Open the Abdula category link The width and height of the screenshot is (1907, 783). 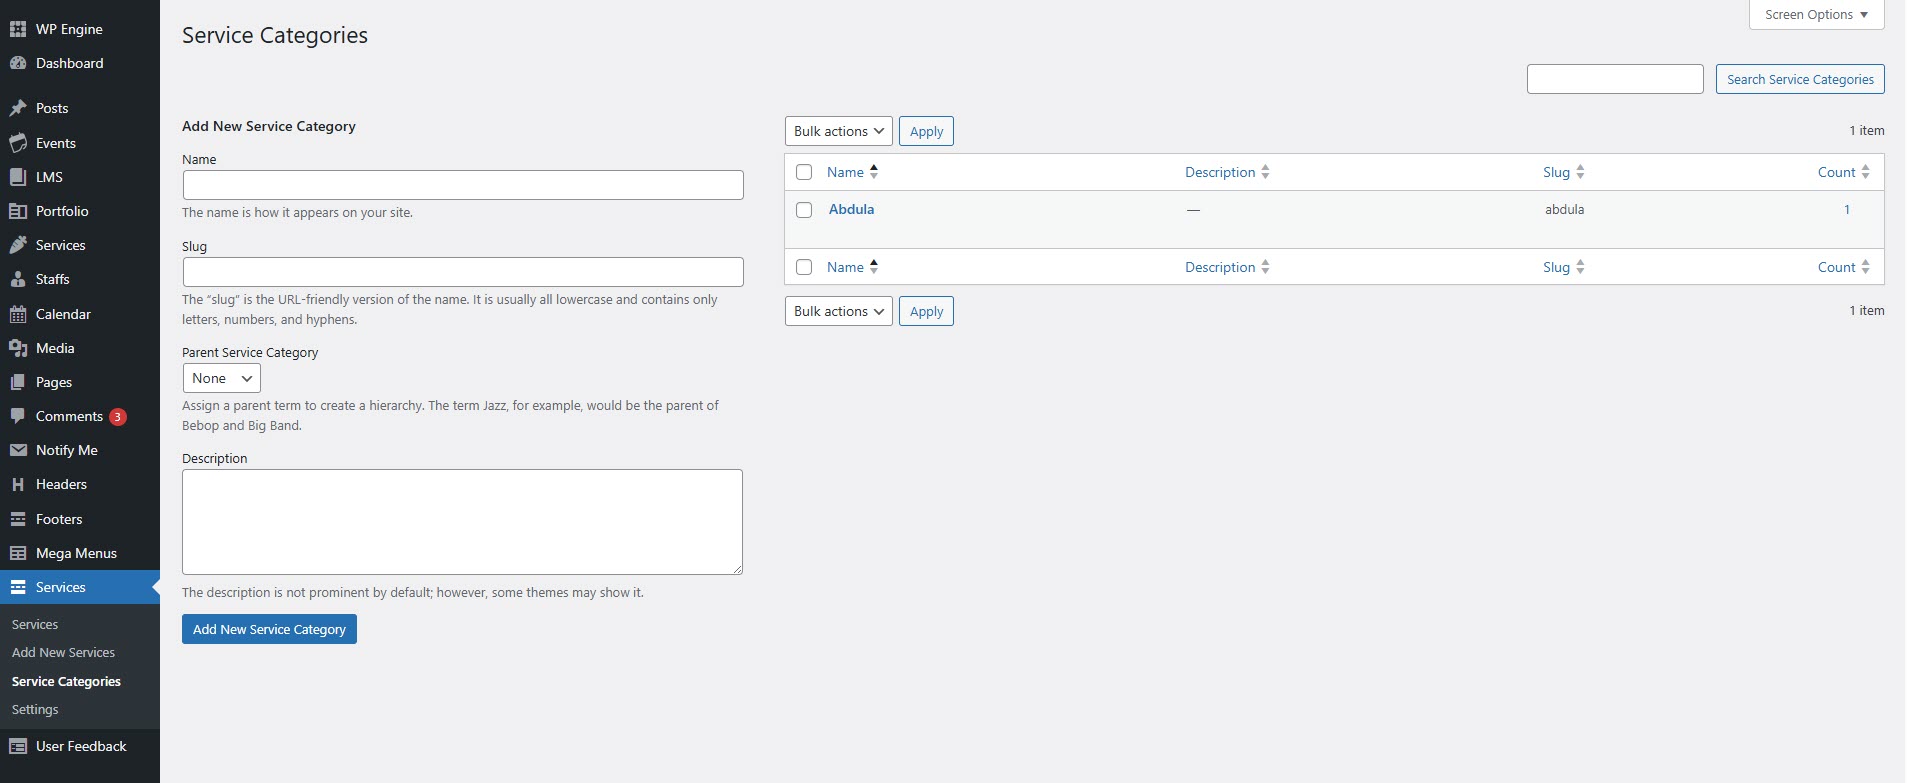click(x=851, y=209)
